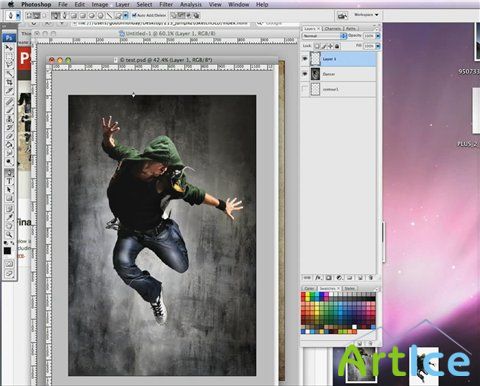Open the Image menu
The width and height of the screenshot is (480, 386).
point(100,4)
